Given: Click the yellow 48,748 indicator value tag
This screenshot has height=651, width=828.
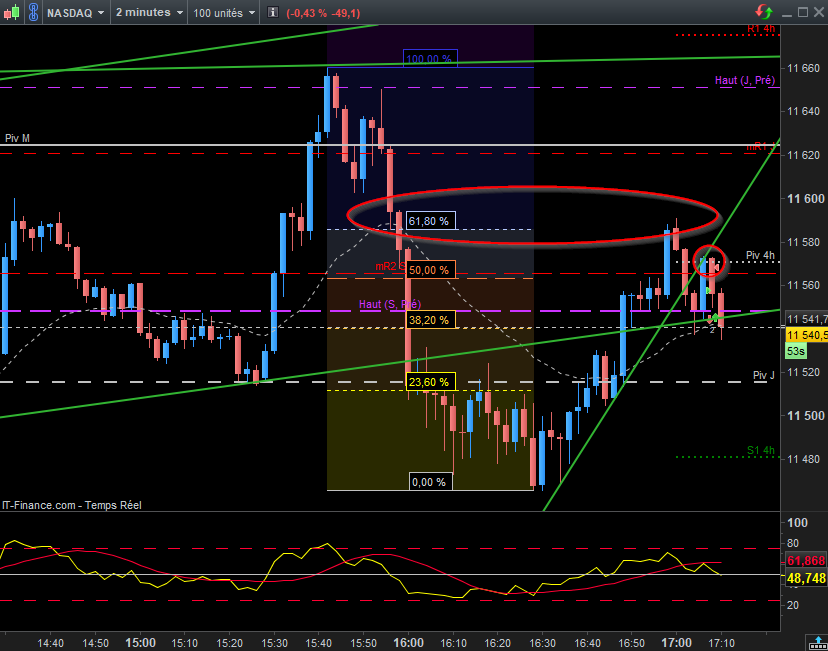Looking at the screenshot, I should pos(806,579).
